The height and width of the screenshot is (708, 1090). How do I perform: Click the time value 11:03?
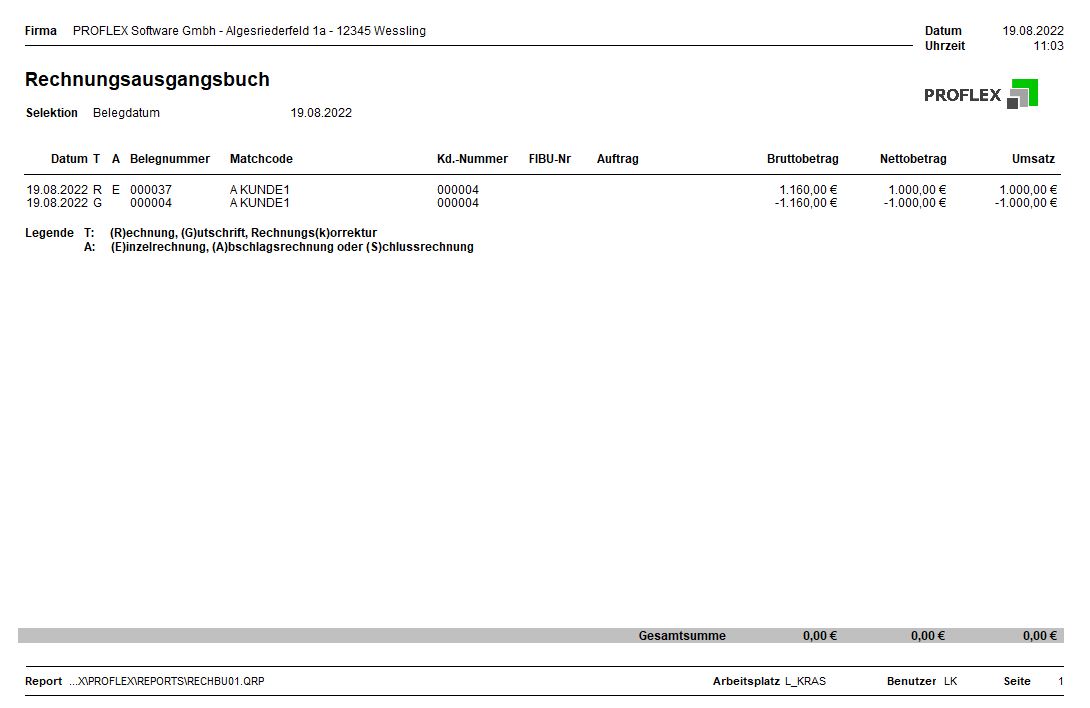click(1048, 46)
